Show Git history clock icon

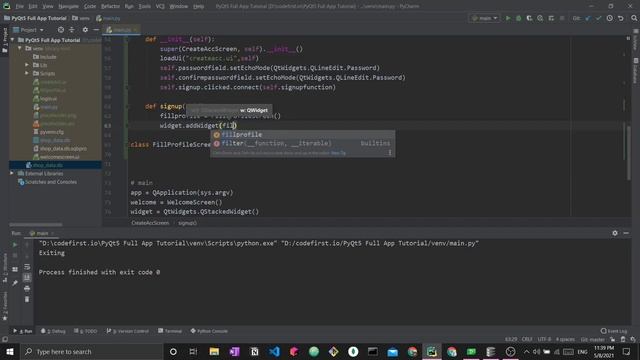pyautogui.click(x=609, y=18)
